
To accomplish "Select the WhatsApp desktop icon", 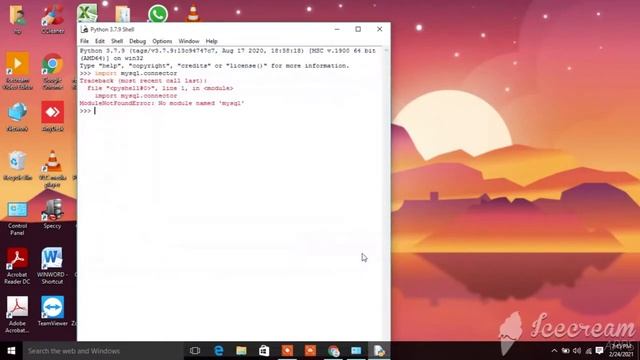I will click(158, 13).
